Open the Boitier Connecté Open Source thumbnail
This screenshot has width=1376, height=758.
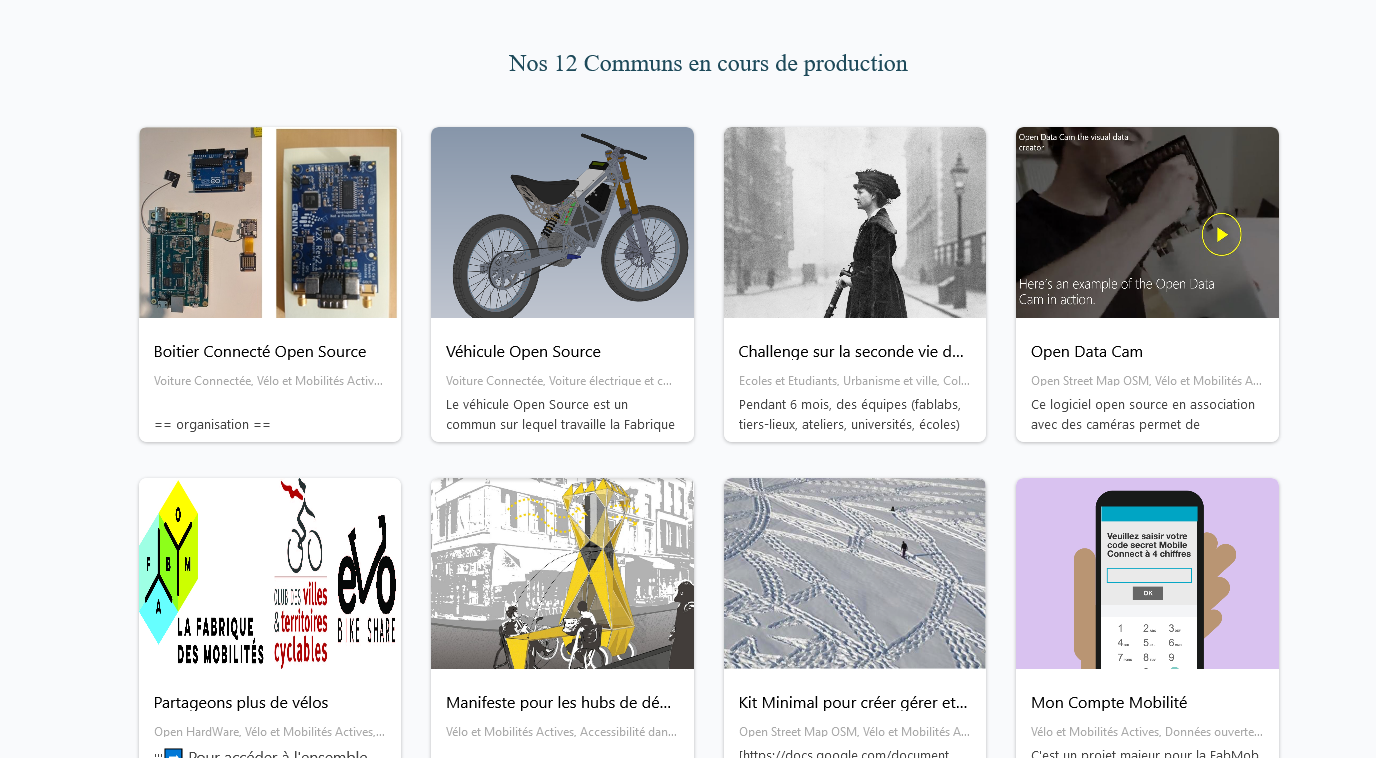(x=270, y=222)
